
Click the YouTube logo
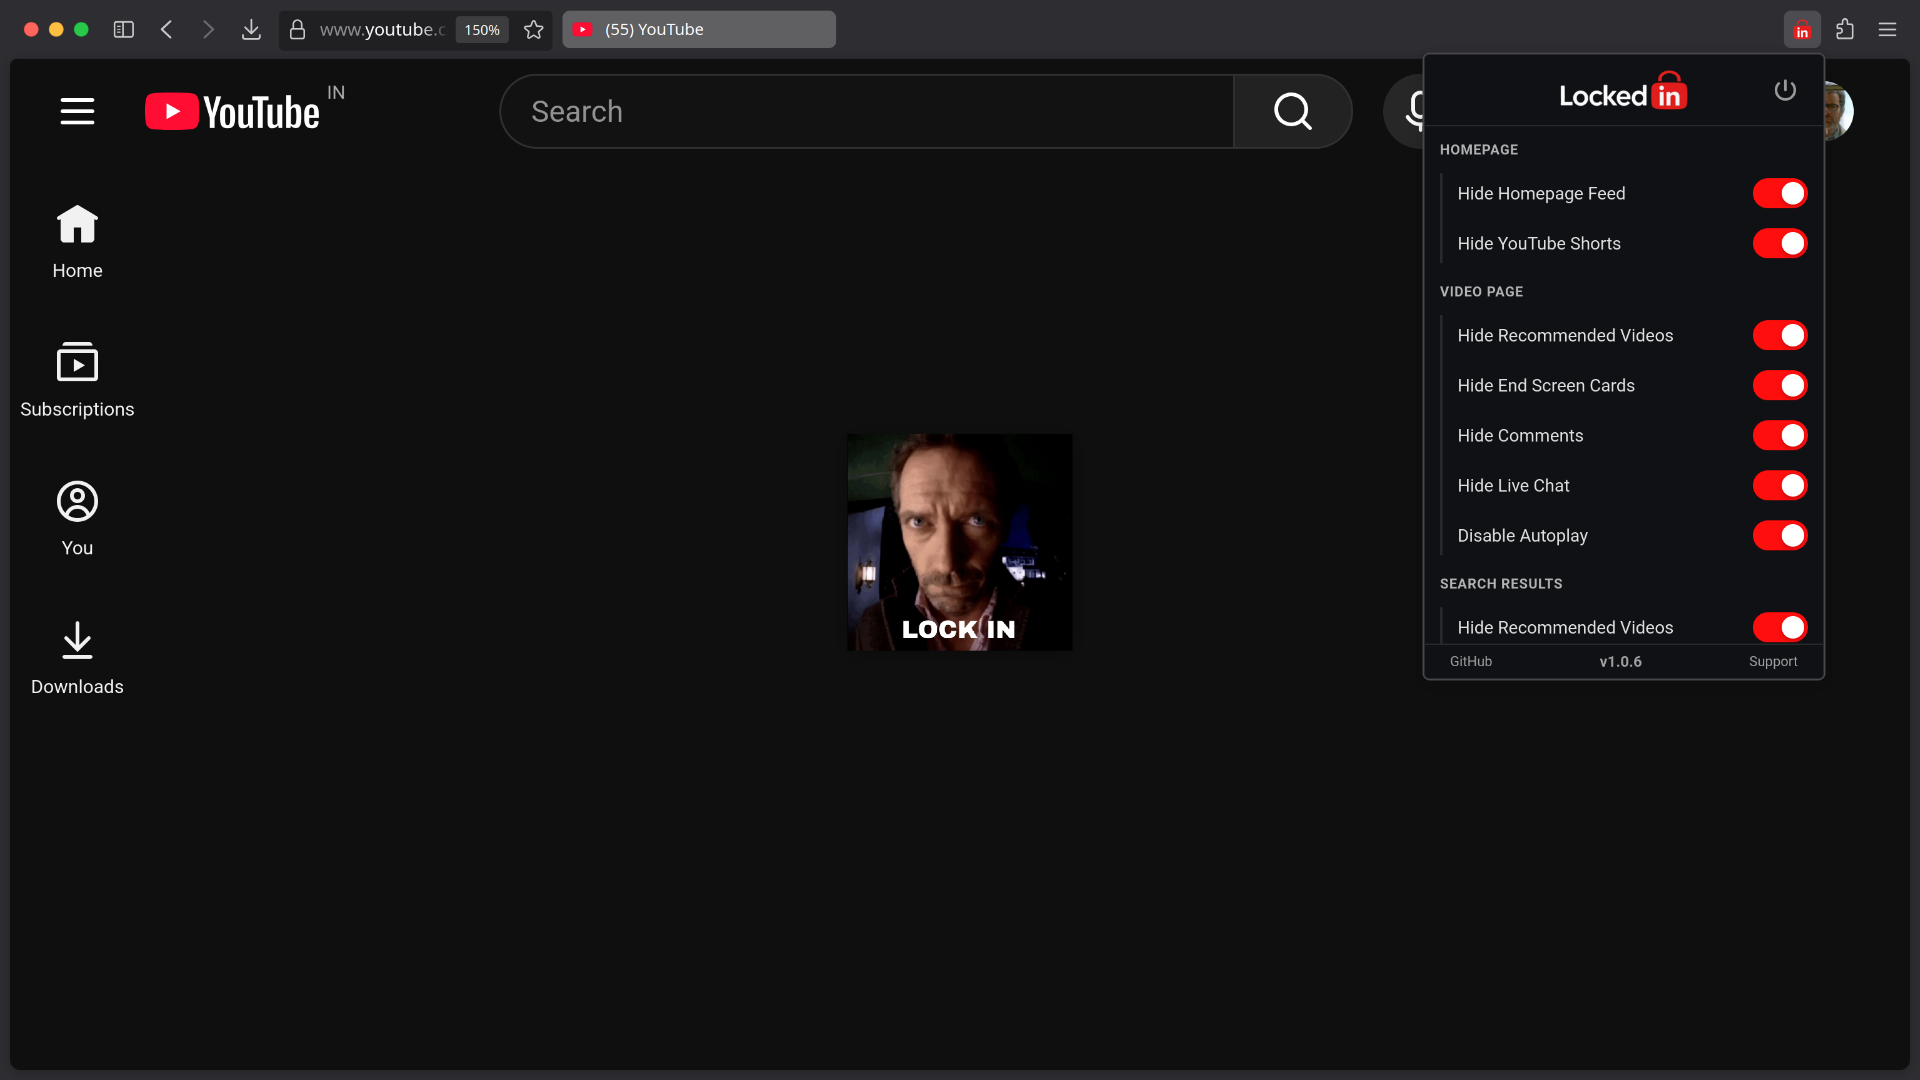(x=232, y=111)
